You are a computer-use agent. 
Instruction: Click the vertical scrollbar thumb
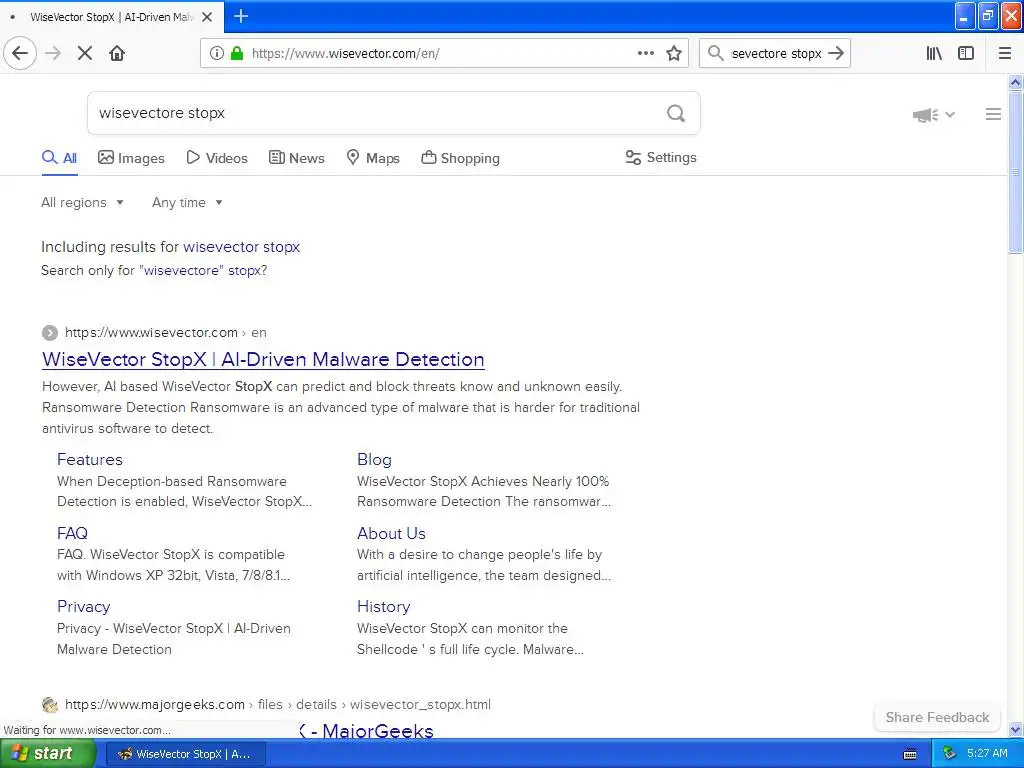tap(1015, 172)
